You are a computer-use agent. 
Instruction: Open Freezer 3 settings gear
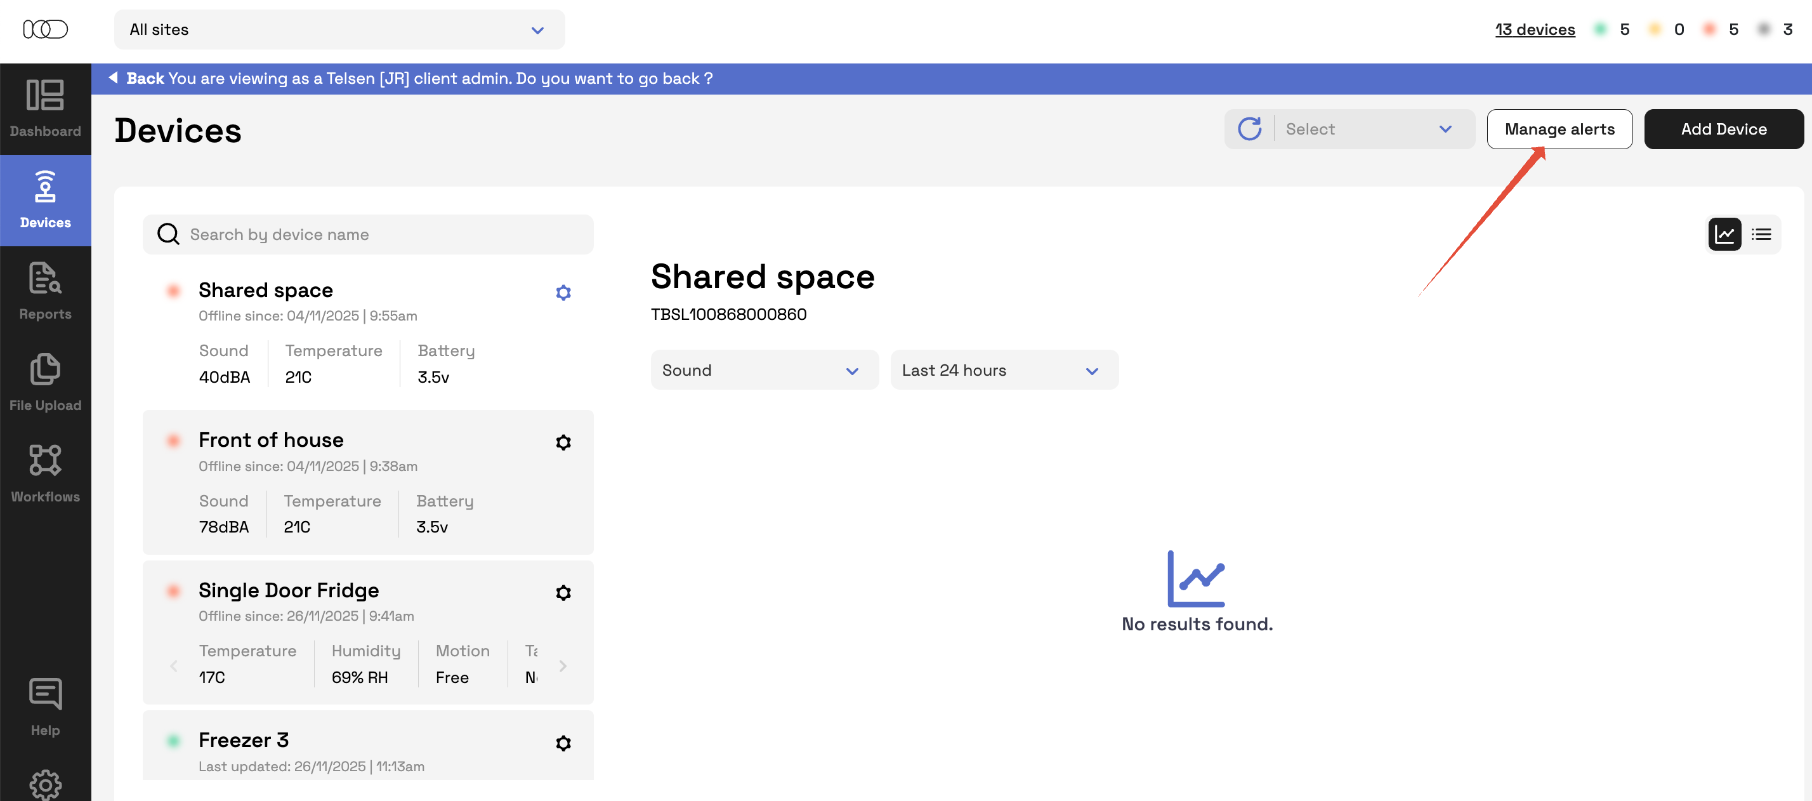click(x=563, y=743)
